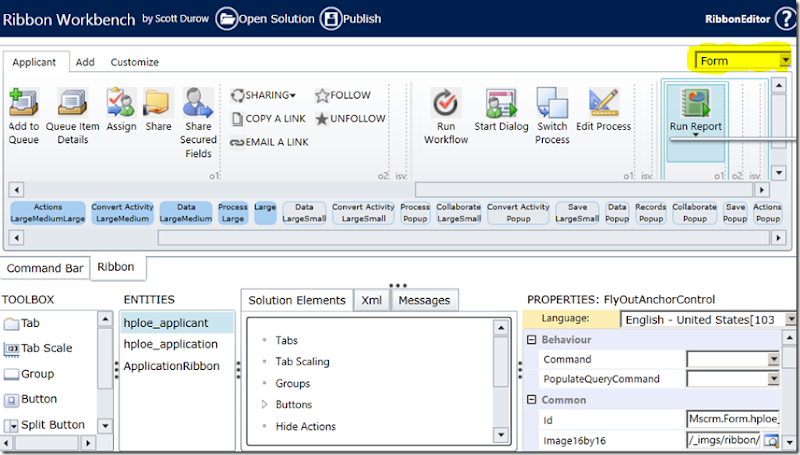Select hploe_application in the Entities list
The height and width of the screenshot is (455, 800).
pos(170,344)
